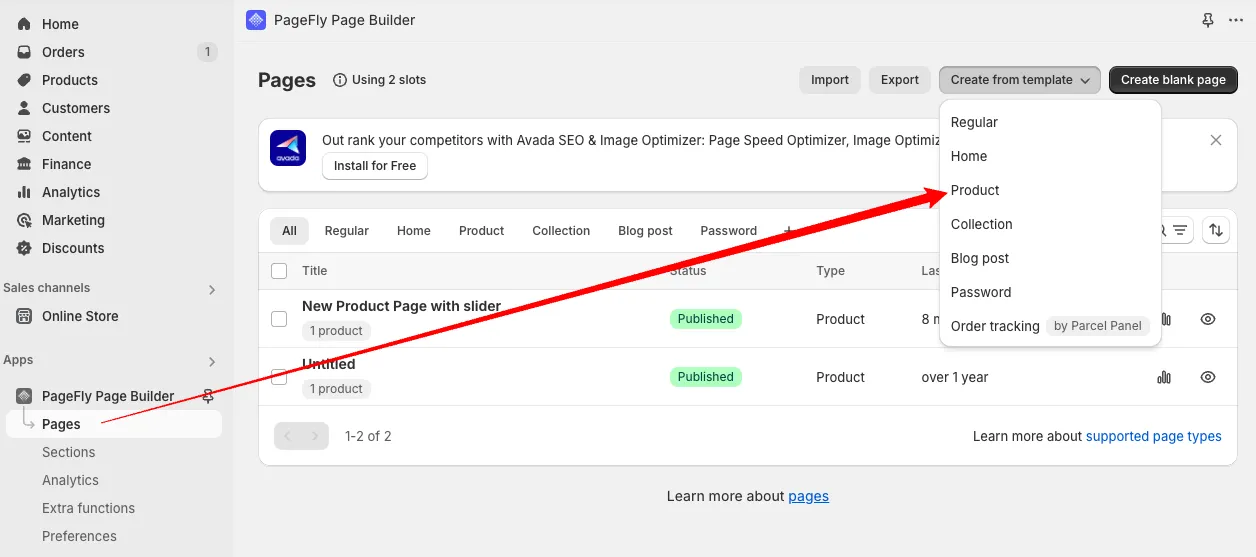1256x557 pixels.
Task: Open New Product Page with slider title
Action: [x=401, y=306]
